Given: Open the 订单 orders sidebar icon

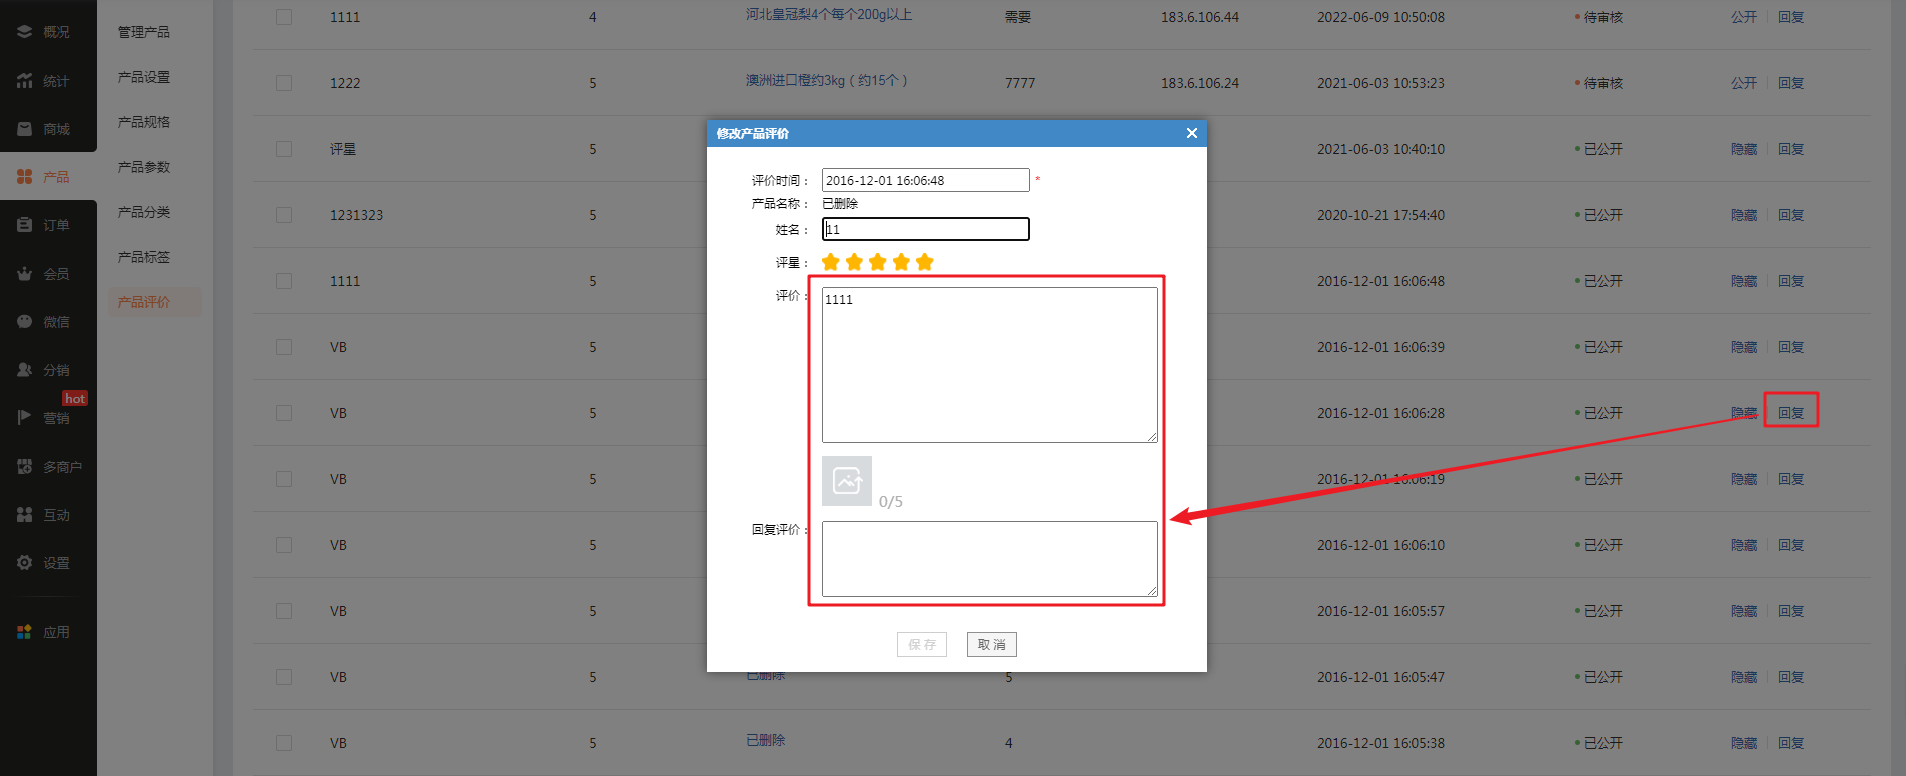Looking at the screenshot, I should pyautogui.click(x=25, y=225).
